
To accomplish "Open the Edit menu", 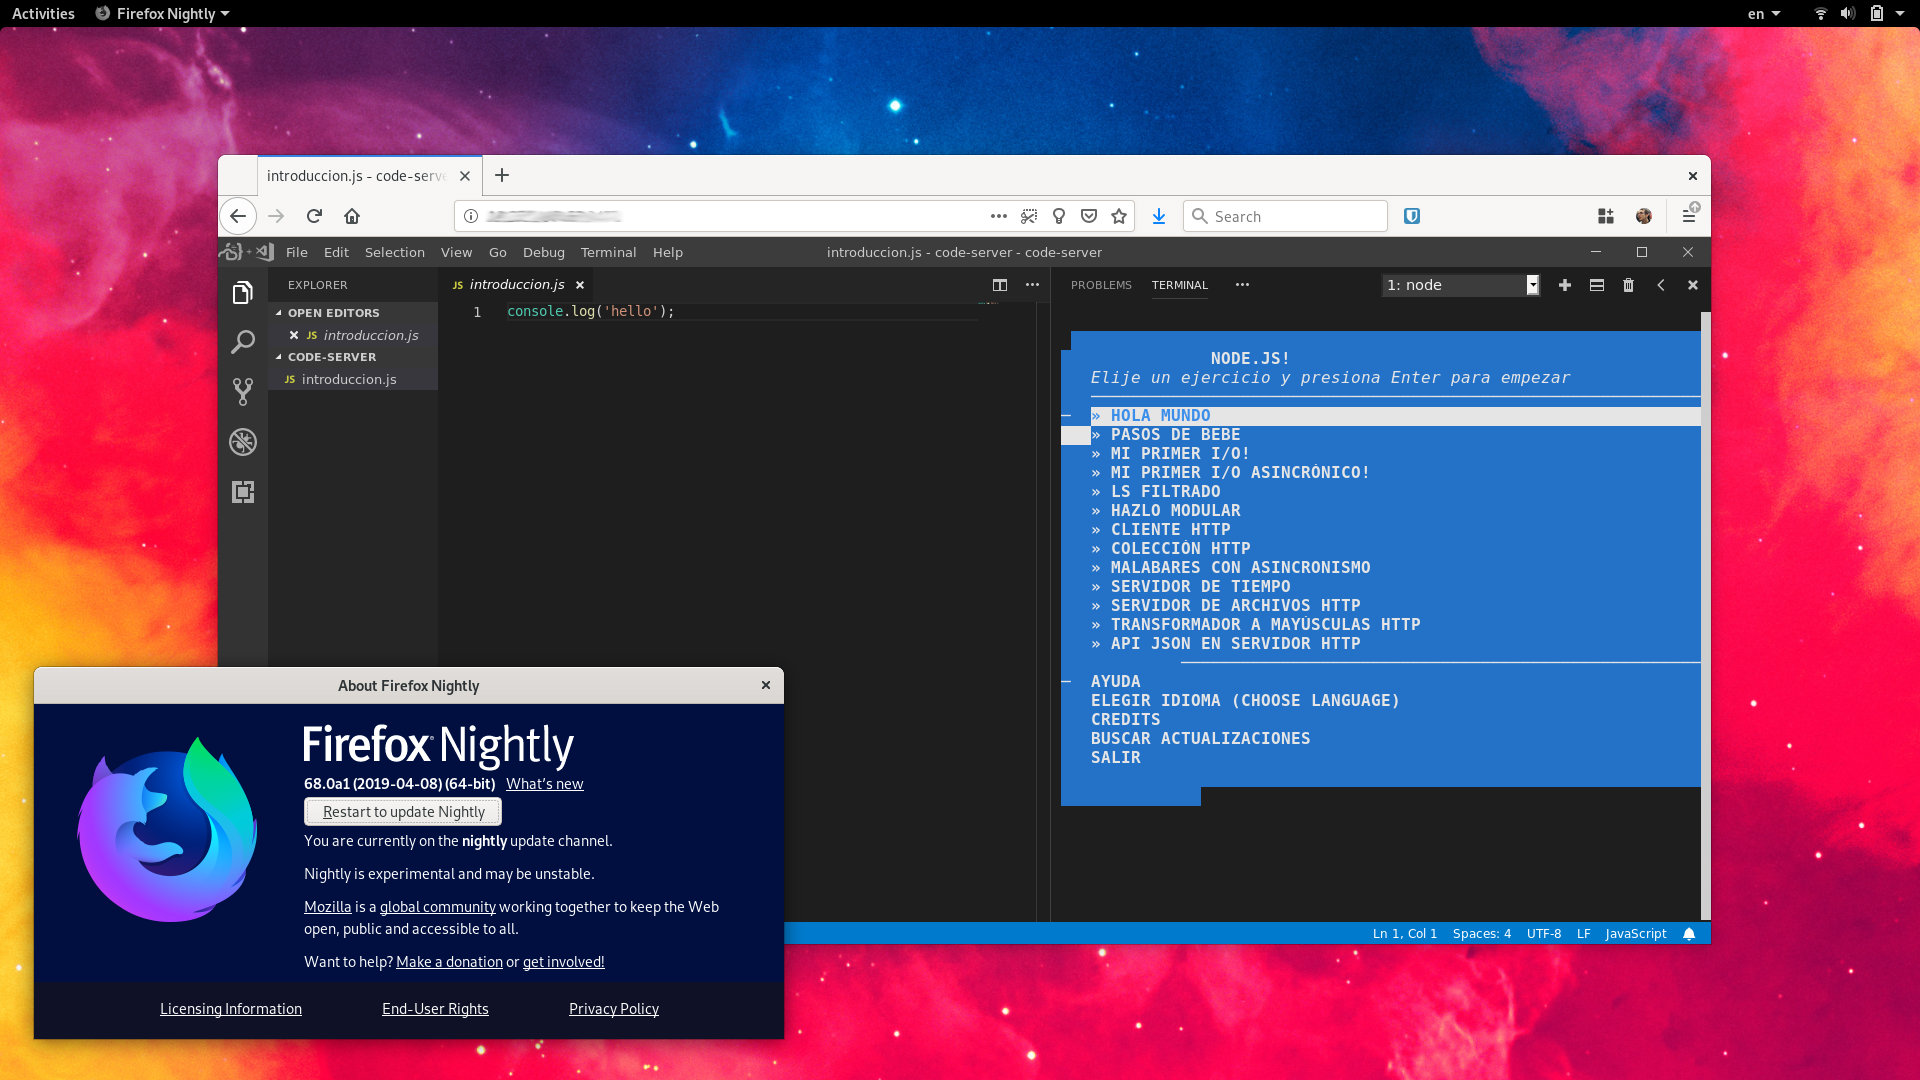I will [x=336, y=253].
